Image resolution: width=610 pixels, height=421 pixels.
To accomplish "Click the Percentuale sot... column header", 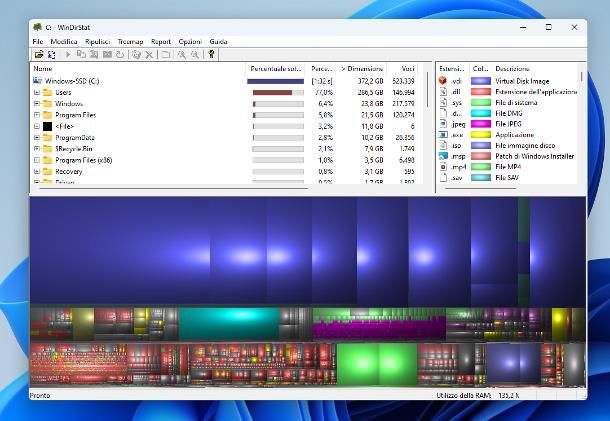I will [275, 68].
